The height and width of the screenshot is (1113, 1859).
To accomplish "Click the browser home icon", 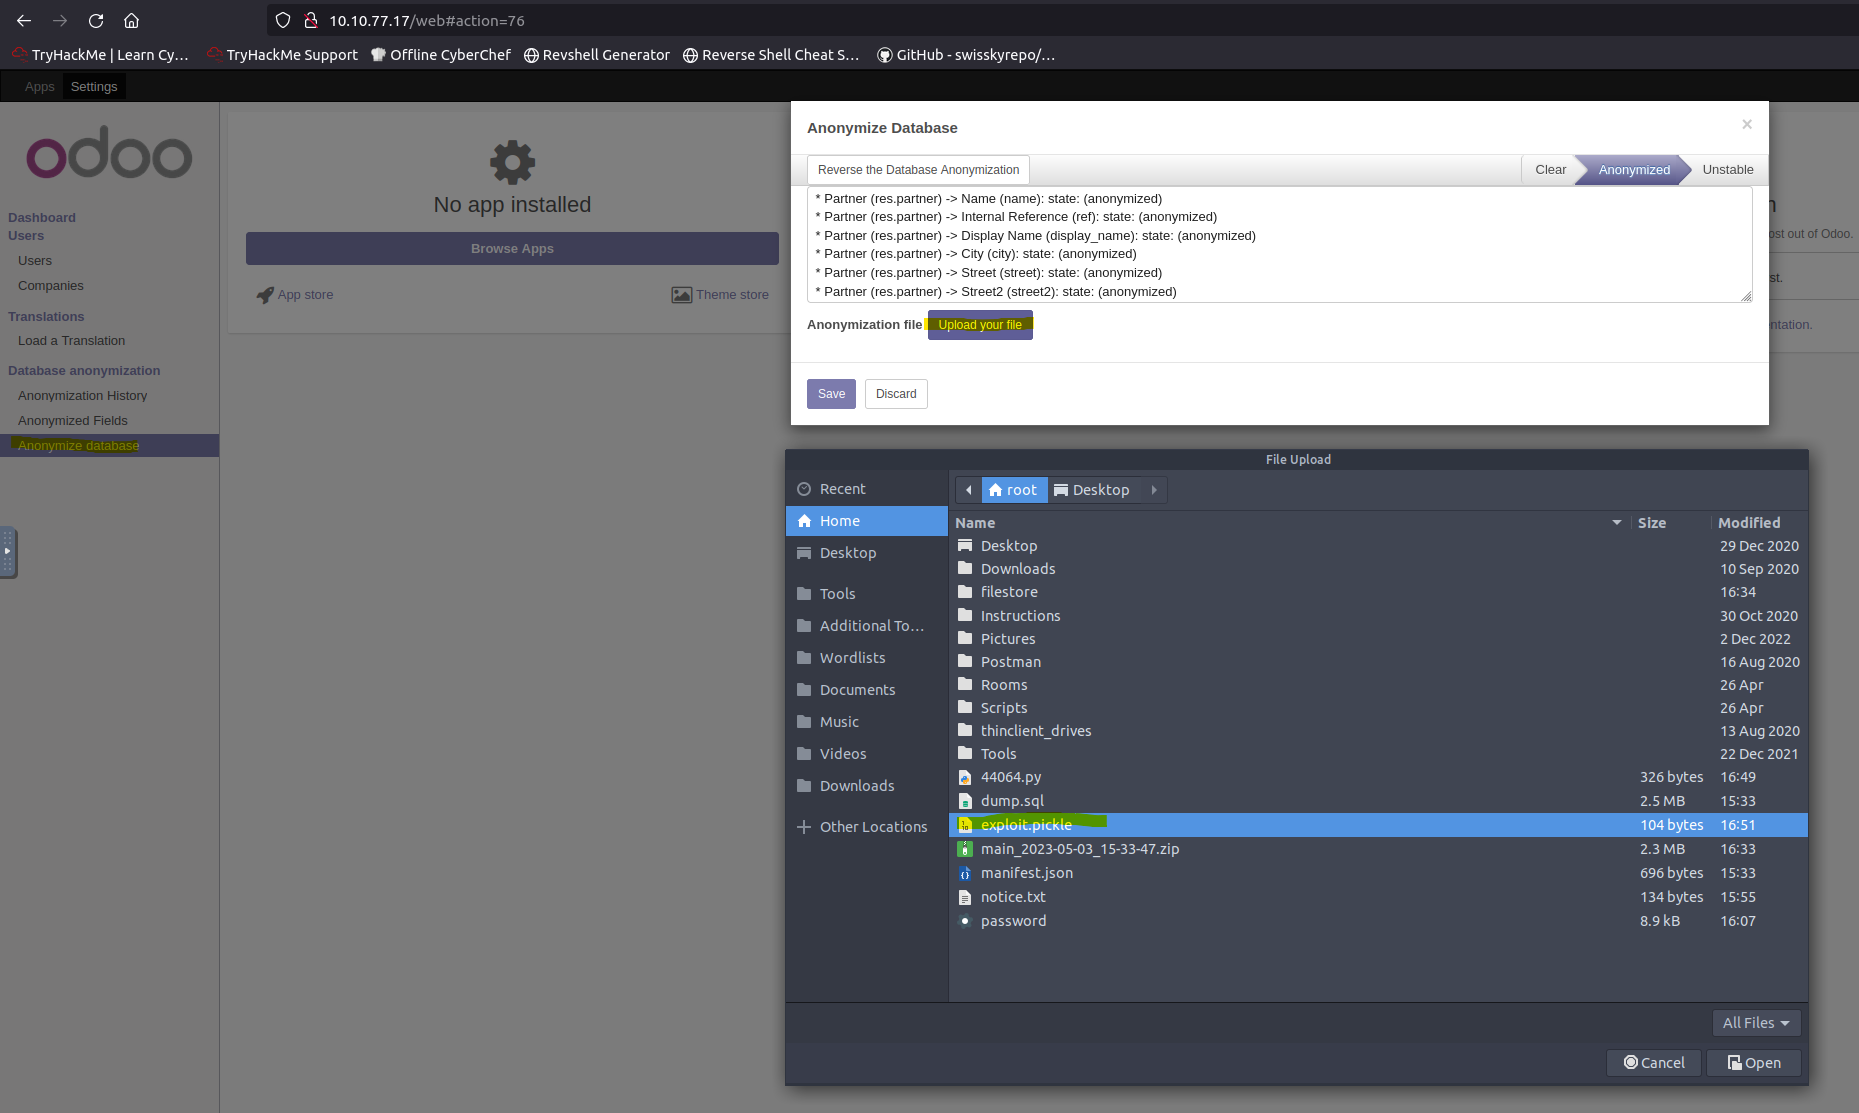I will [x=131, y=20].
